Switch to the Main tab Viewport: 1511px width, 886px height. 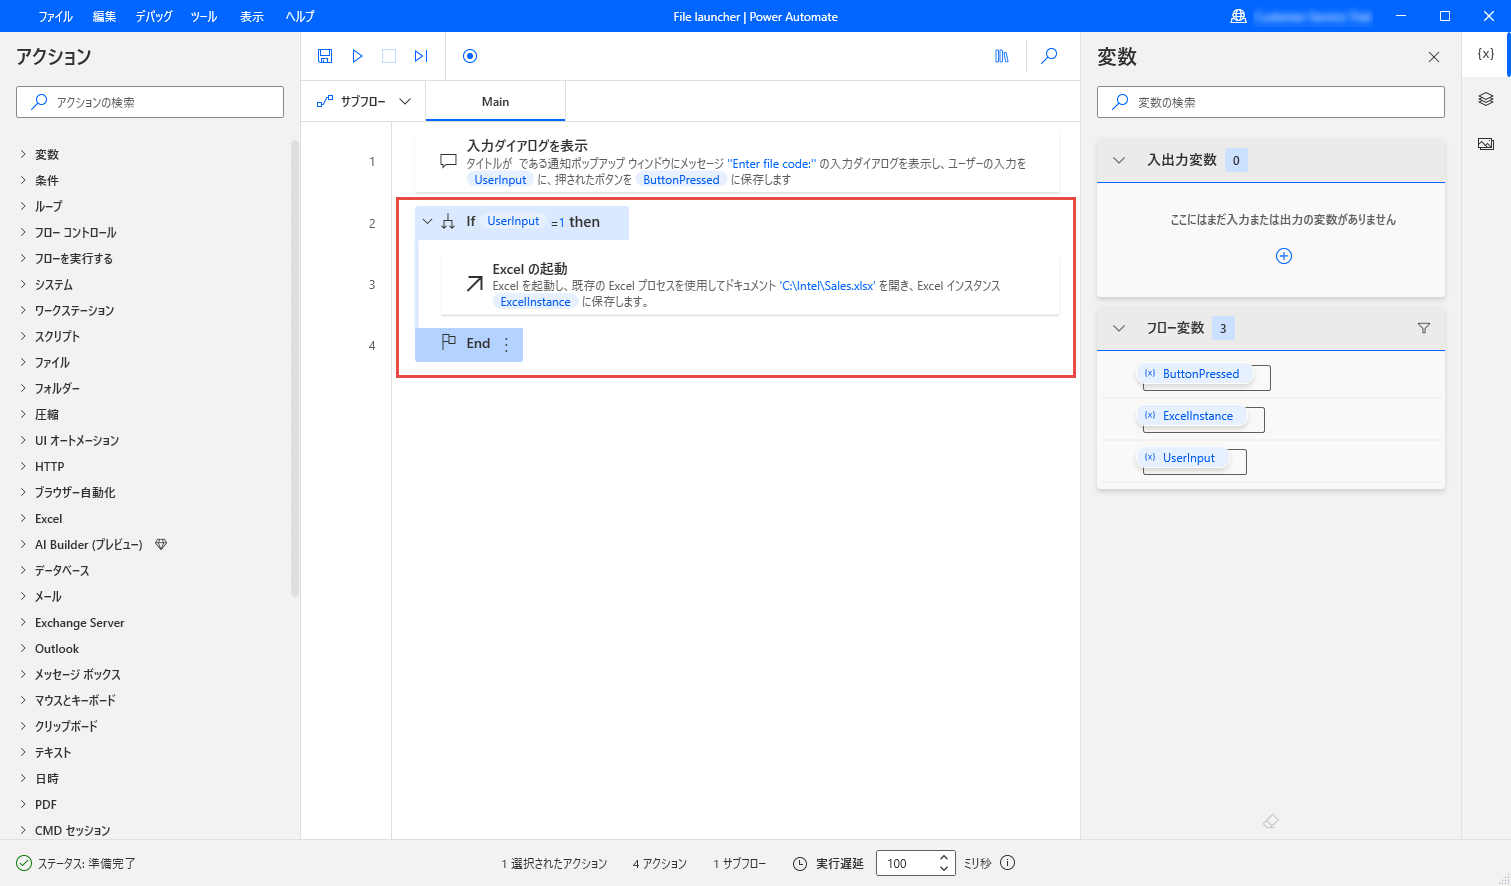[x=496, y=101]
